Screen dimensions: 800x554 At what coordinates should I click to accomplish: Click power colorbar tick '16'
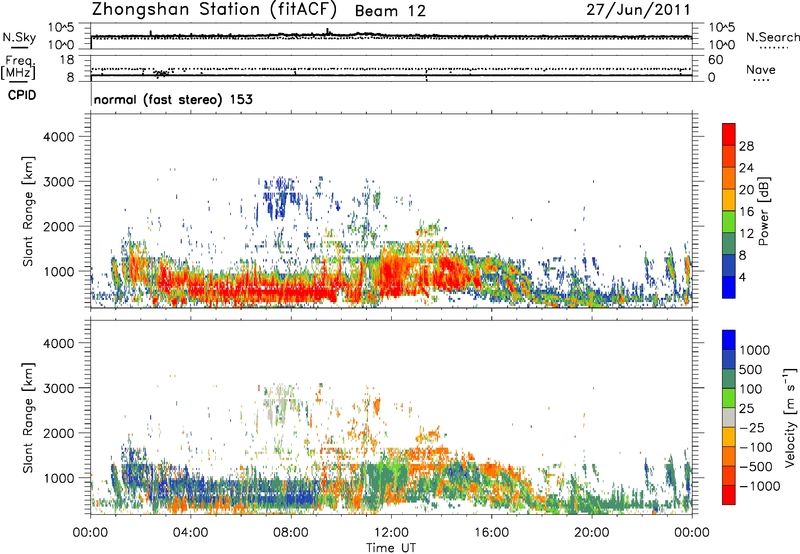(x=746, y=212)
